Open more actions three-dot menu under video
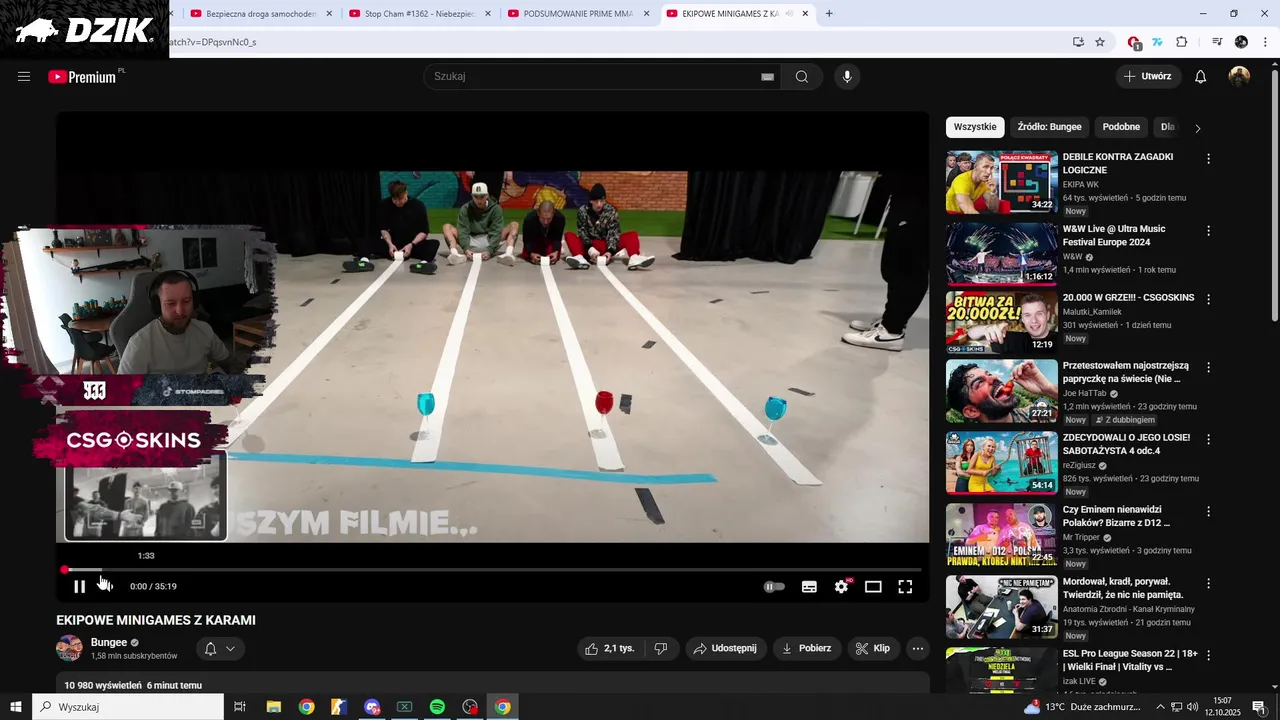The width and height of the screenshot is (1280, 720). pyautogui.click(x=918, y=648)
